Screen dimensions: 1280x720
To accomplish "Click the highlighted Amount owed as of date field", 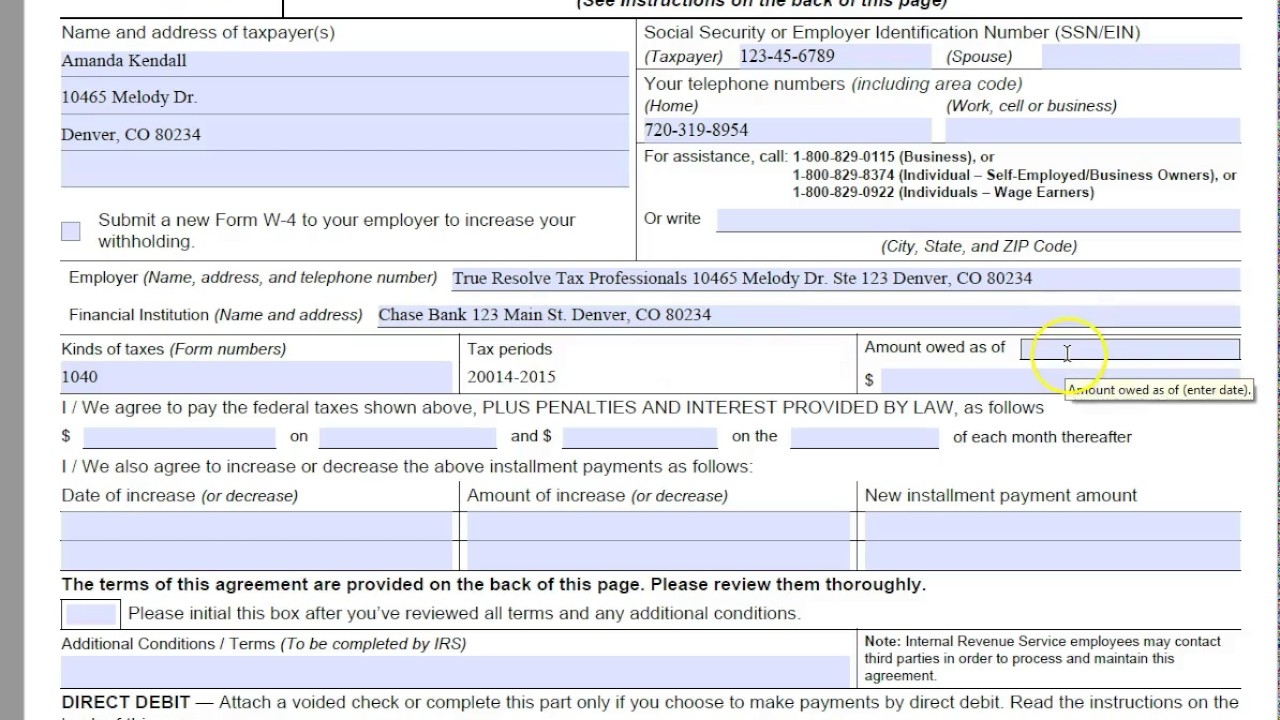I will coord(1130,350).
